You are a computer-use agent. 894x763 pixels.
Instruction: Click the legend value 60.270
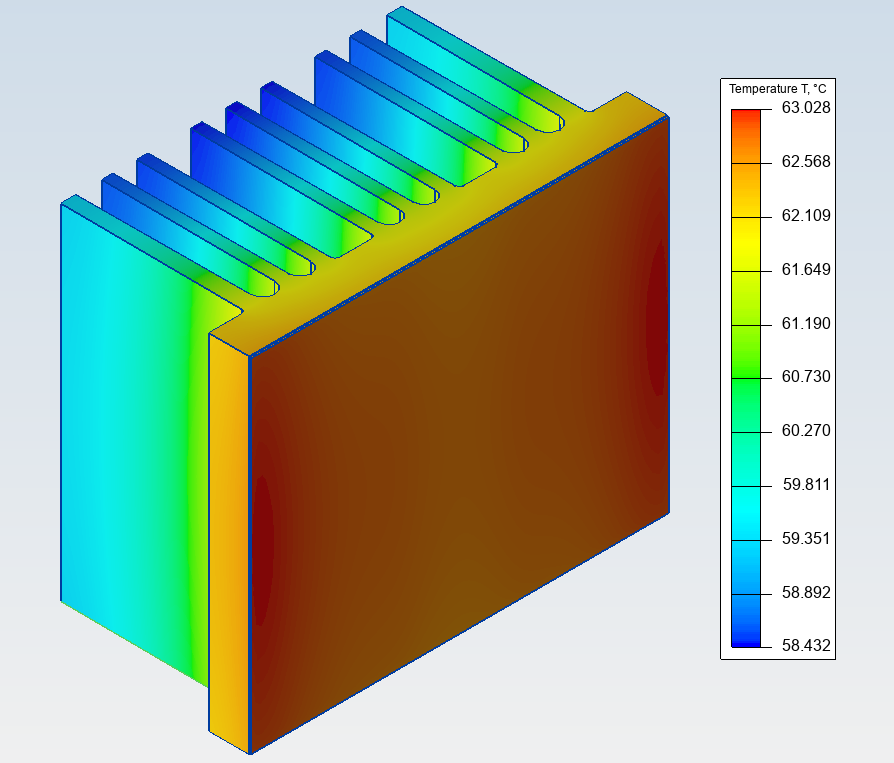click(806, 430)
